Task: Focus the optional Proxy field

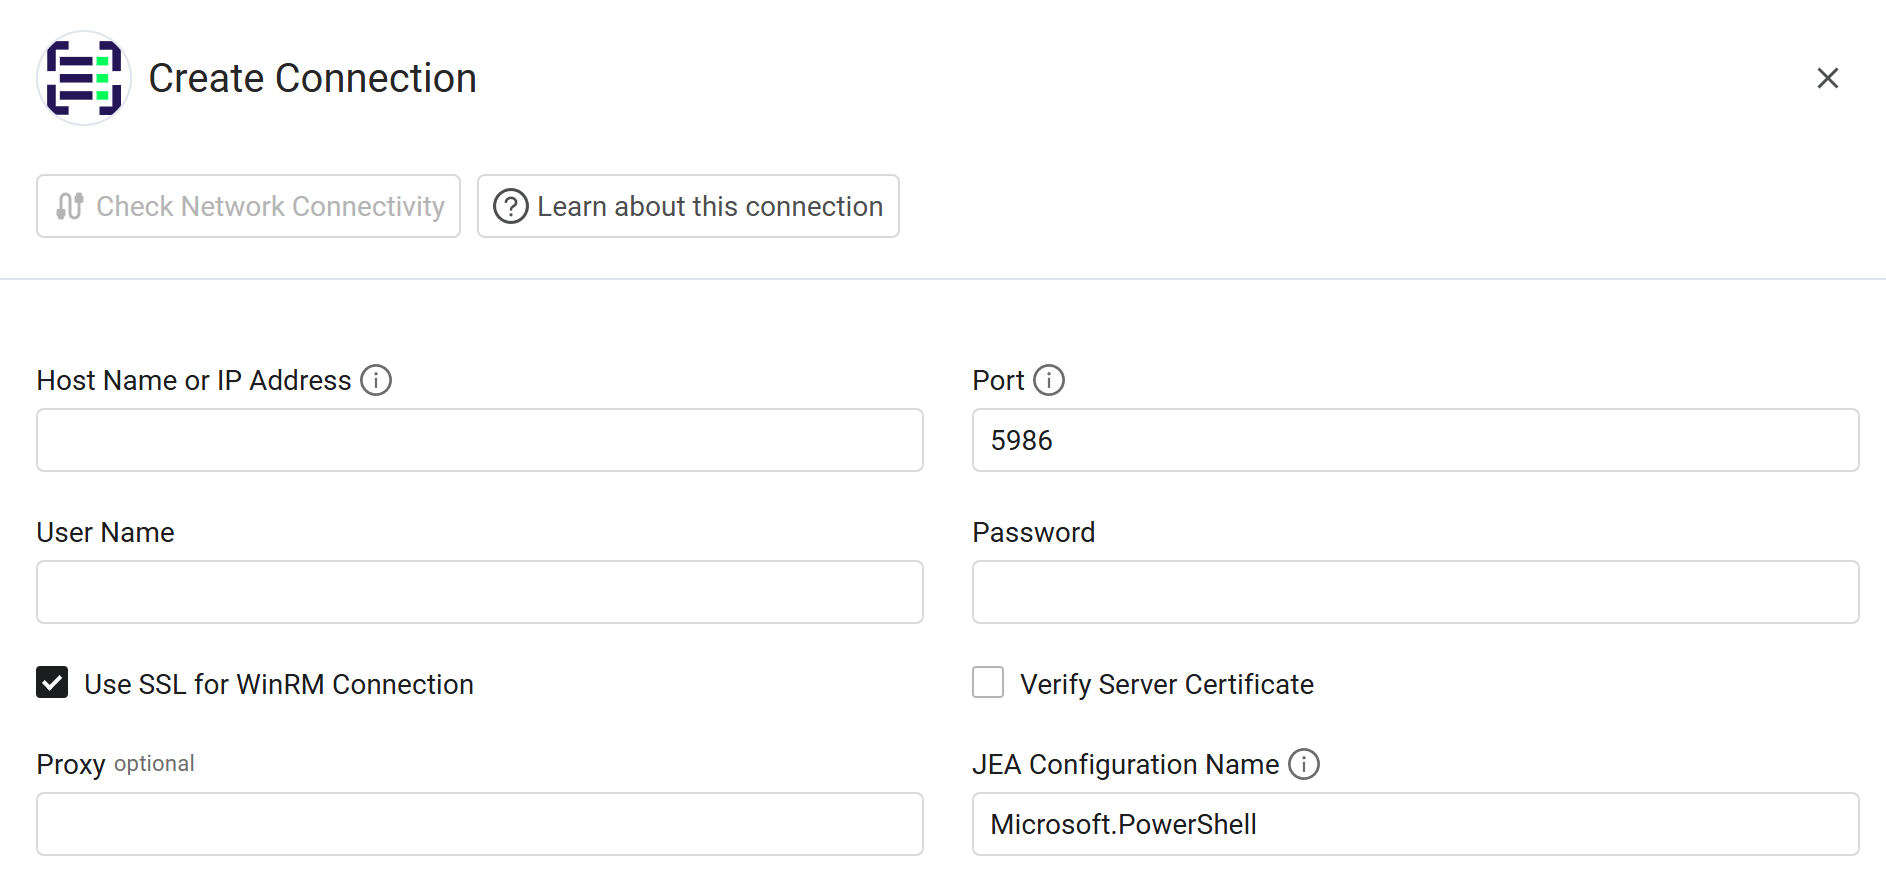Action: 480,824
